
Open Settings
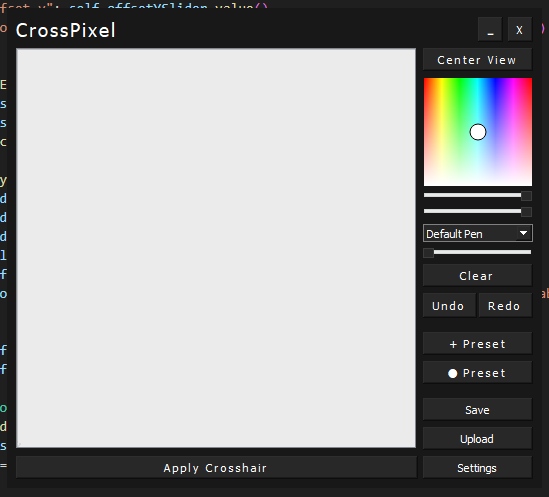tap(477, 468)
